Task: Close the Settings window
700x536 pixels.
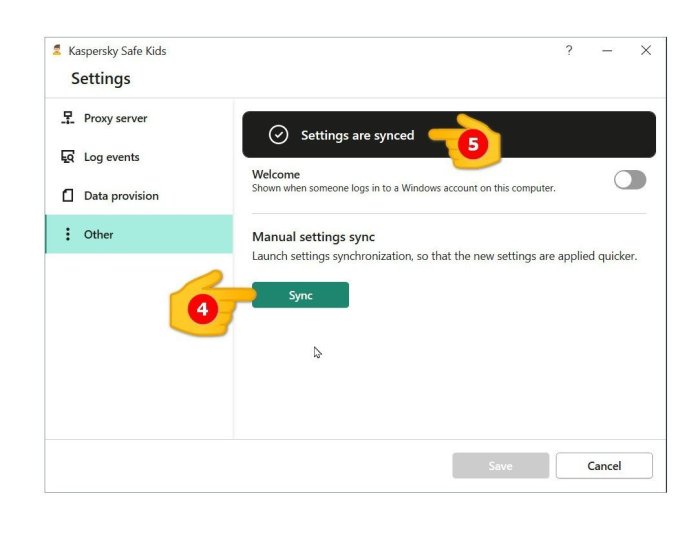Action: point(646,50)
